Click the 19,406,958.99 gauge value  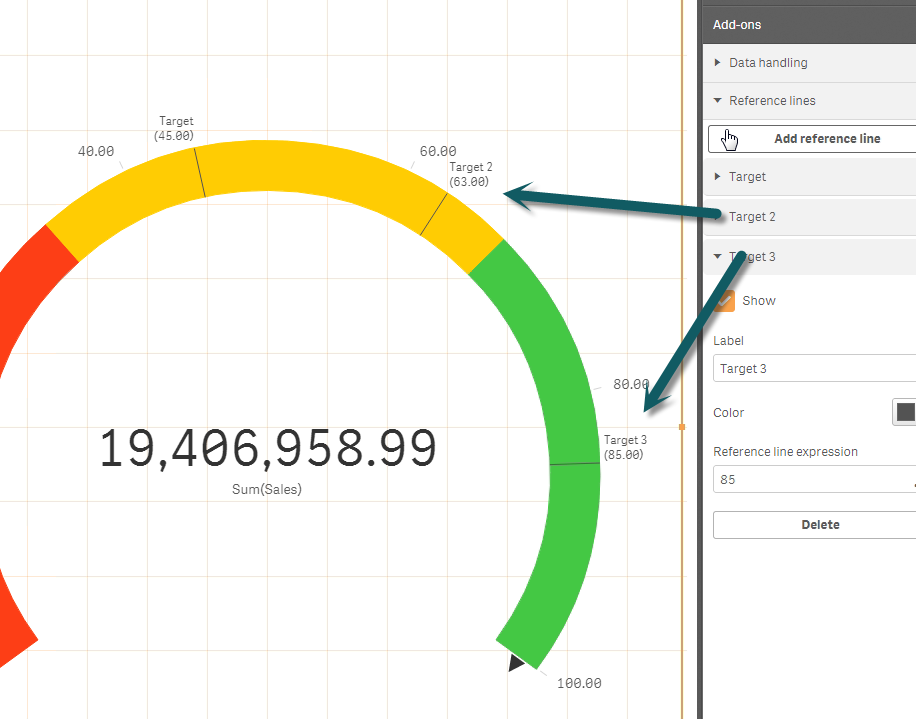[x=268, y=449]
